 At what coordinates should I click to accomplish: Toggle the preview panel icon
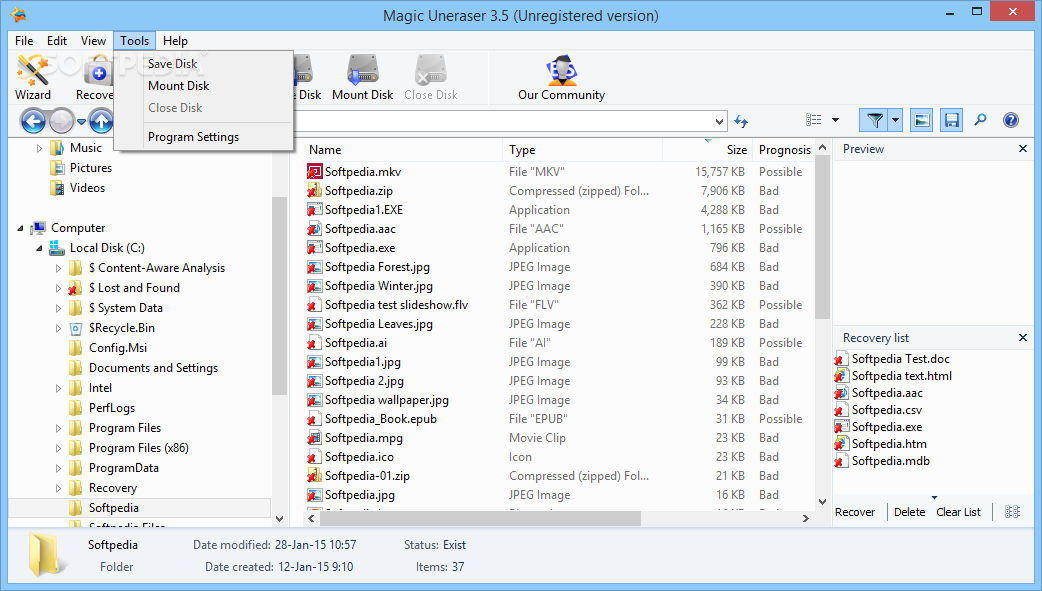[x=922, y=120]
